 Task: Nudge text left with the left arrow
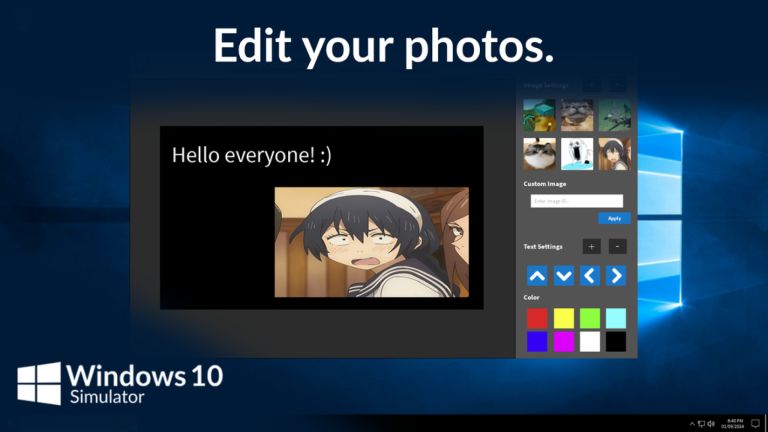tap(590, 276)
